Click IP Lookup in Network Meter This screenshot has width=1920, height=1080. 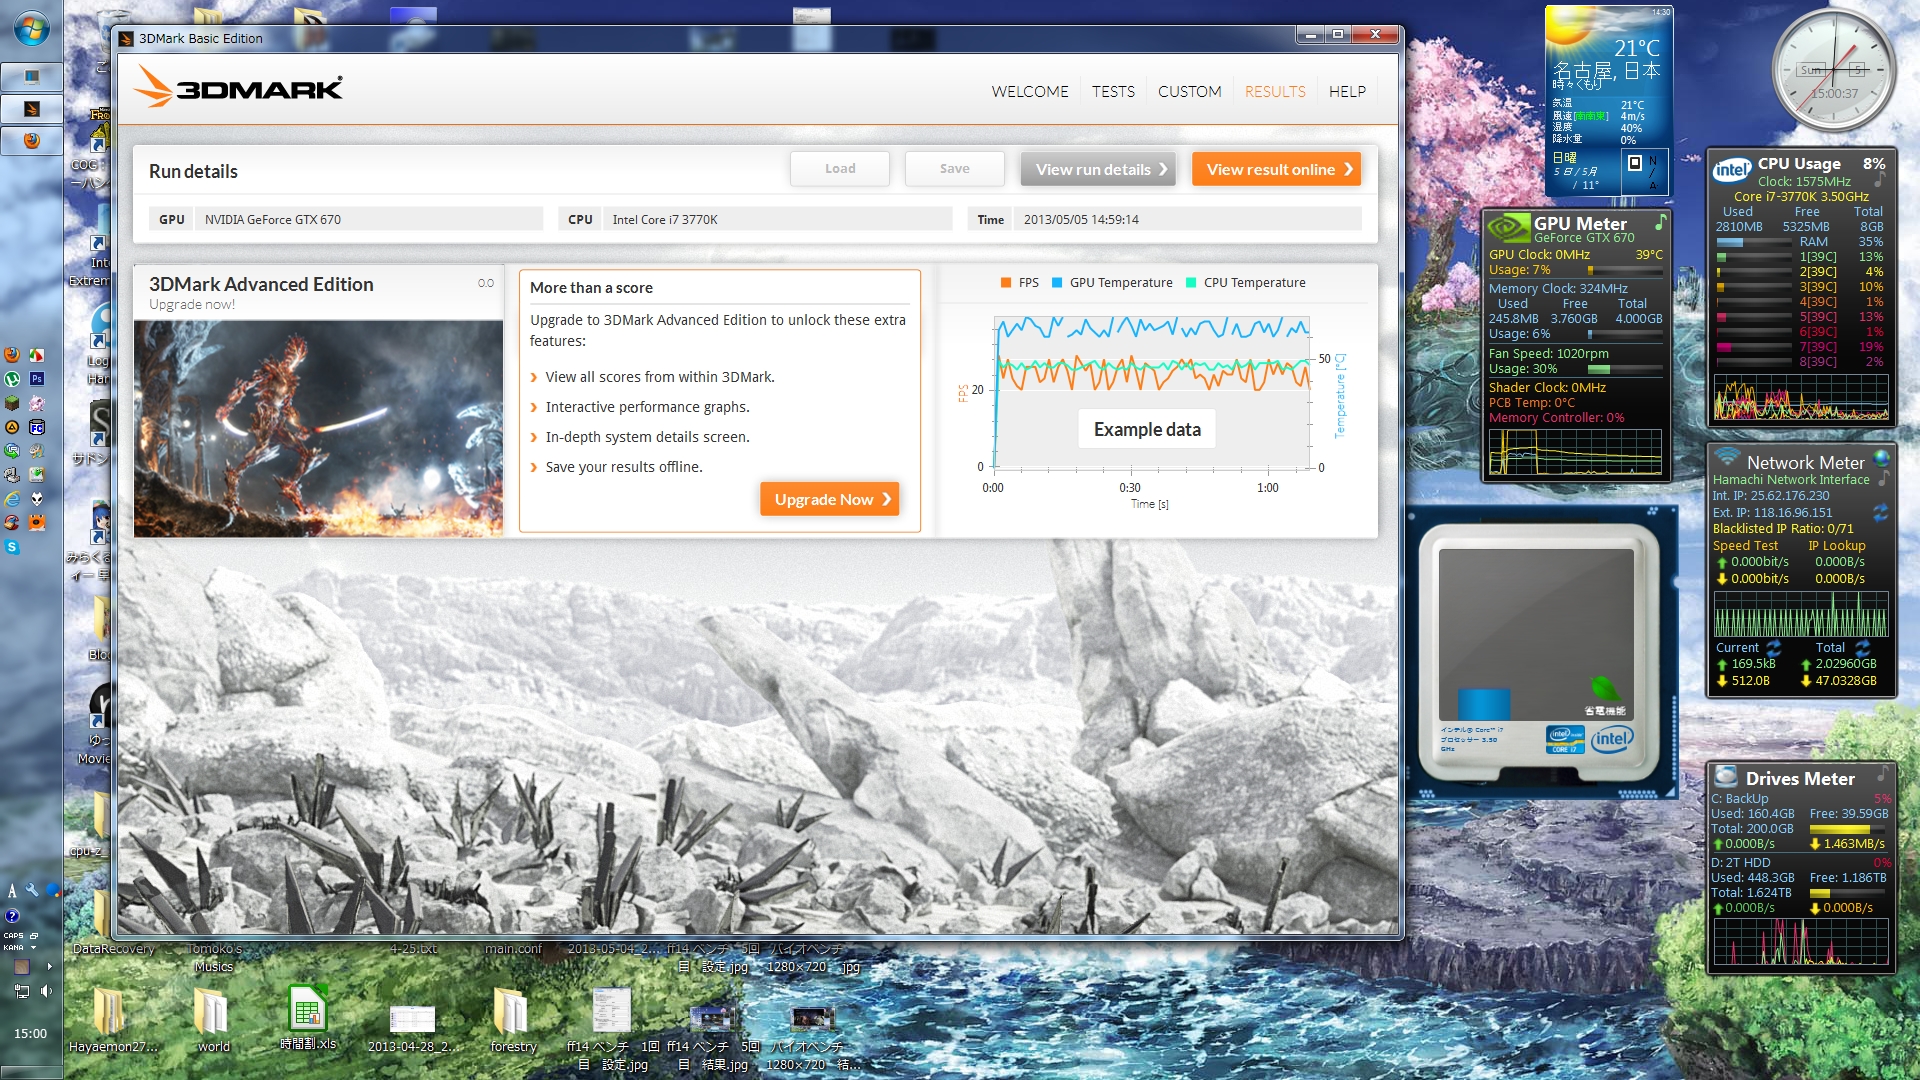(x=1837, y=546)
